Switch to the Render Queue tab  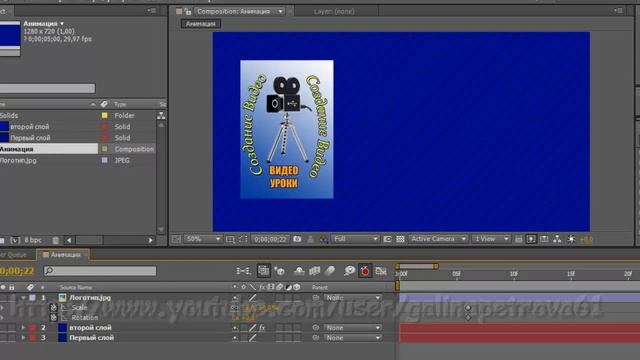click(x=13, y=255)
